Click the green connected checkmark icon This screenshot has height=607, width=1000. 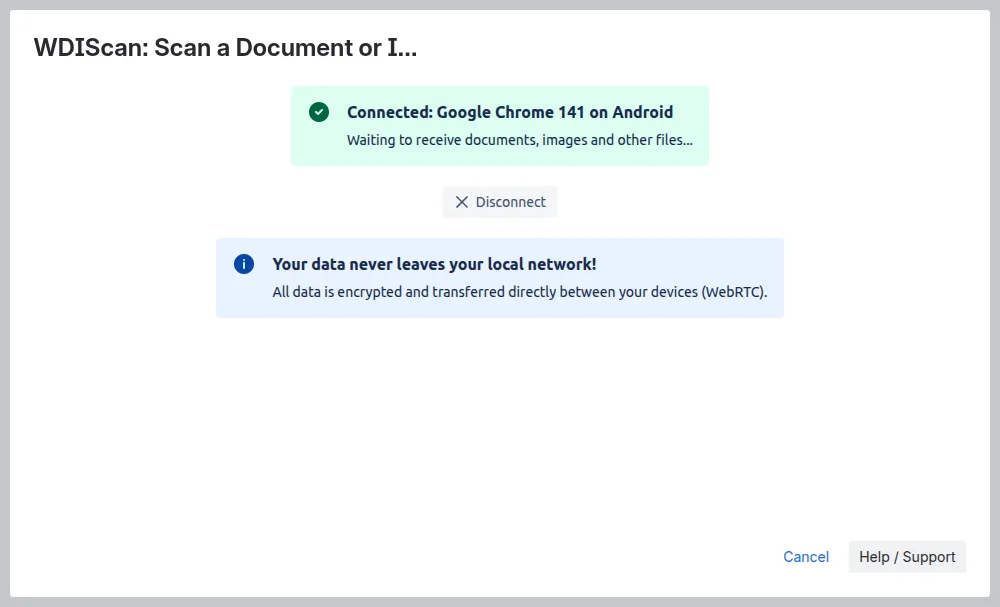(x=319, y=112)
